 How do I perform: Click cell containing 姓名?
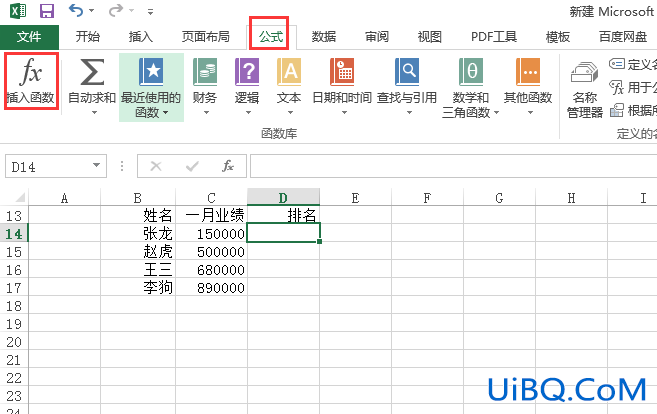138,215
